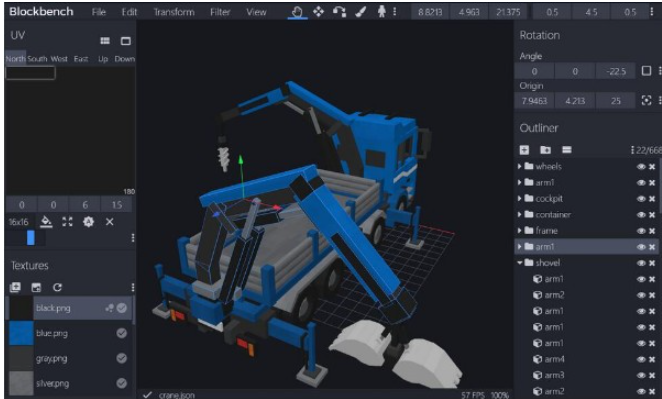Expand the wheels group
This screenshot has width=662, height=399.
tap(520, 166)
